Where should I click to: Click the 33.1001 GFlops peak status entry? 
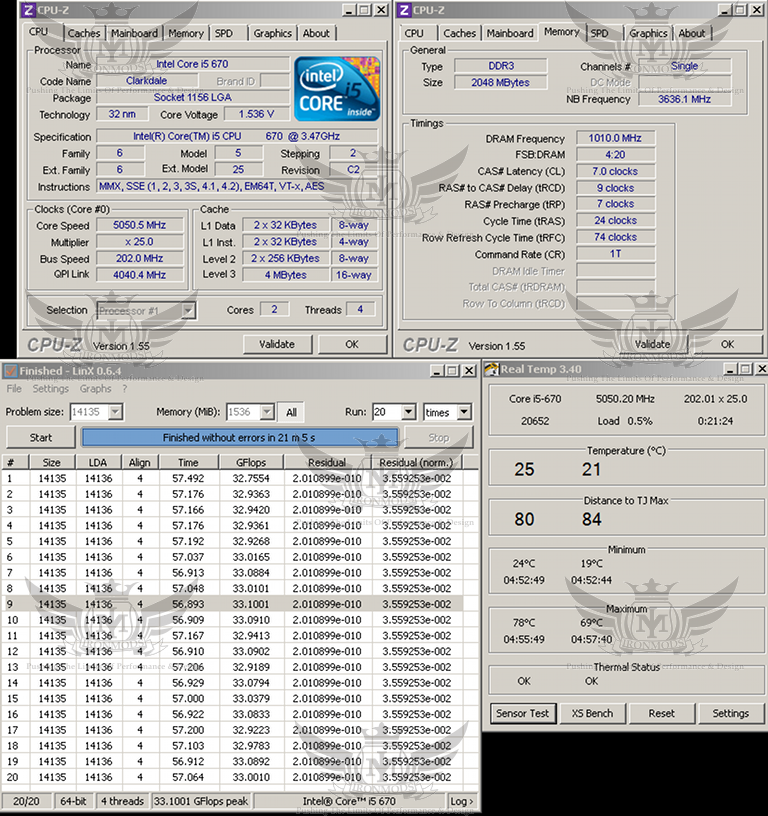click(201, 801)
